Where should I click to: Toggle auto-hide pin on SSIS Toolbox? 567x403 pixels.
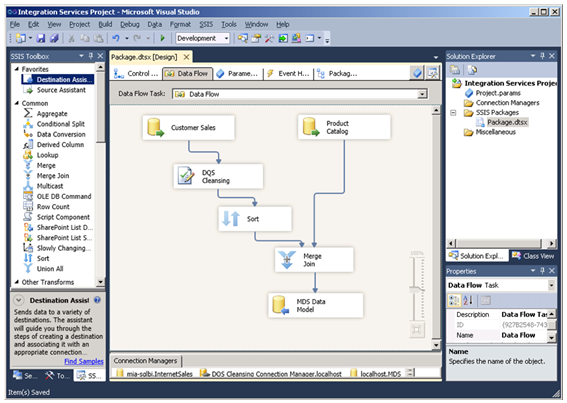click(91, 56)
